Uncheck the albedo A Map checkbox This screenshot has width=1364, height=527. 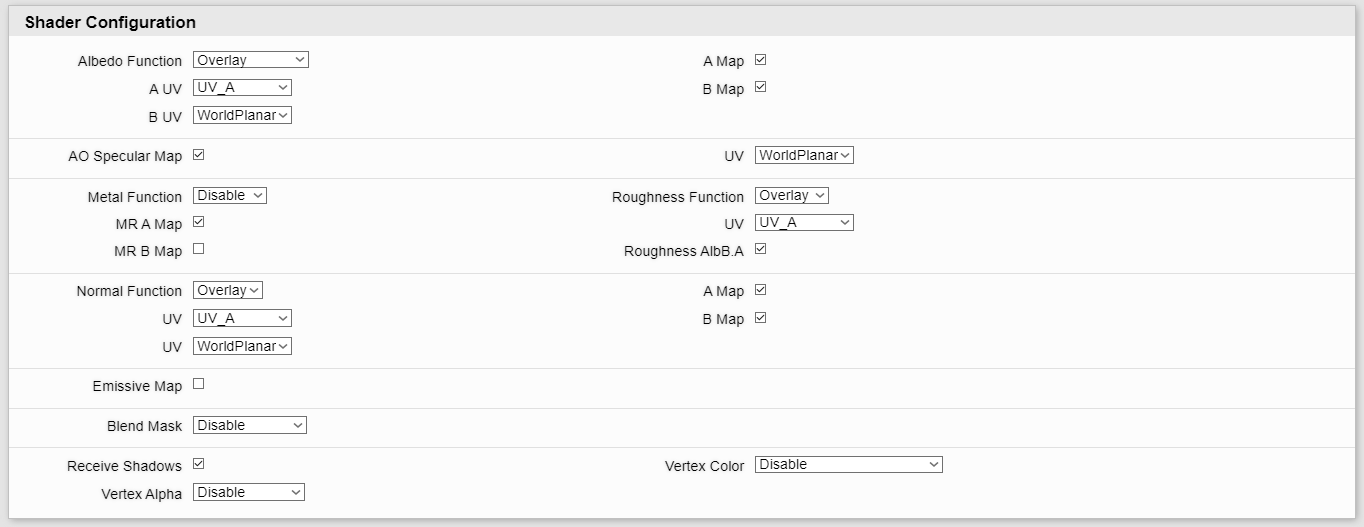coord(760,60)
